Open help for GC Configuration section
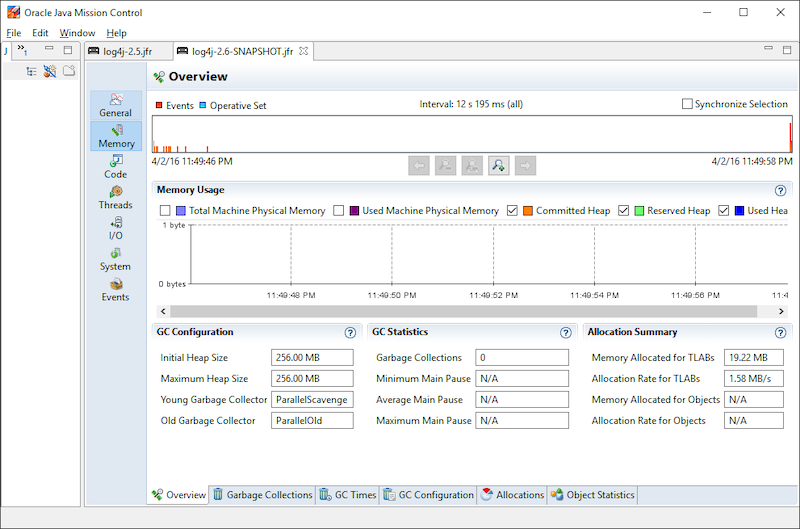 [x=350, y=333]
